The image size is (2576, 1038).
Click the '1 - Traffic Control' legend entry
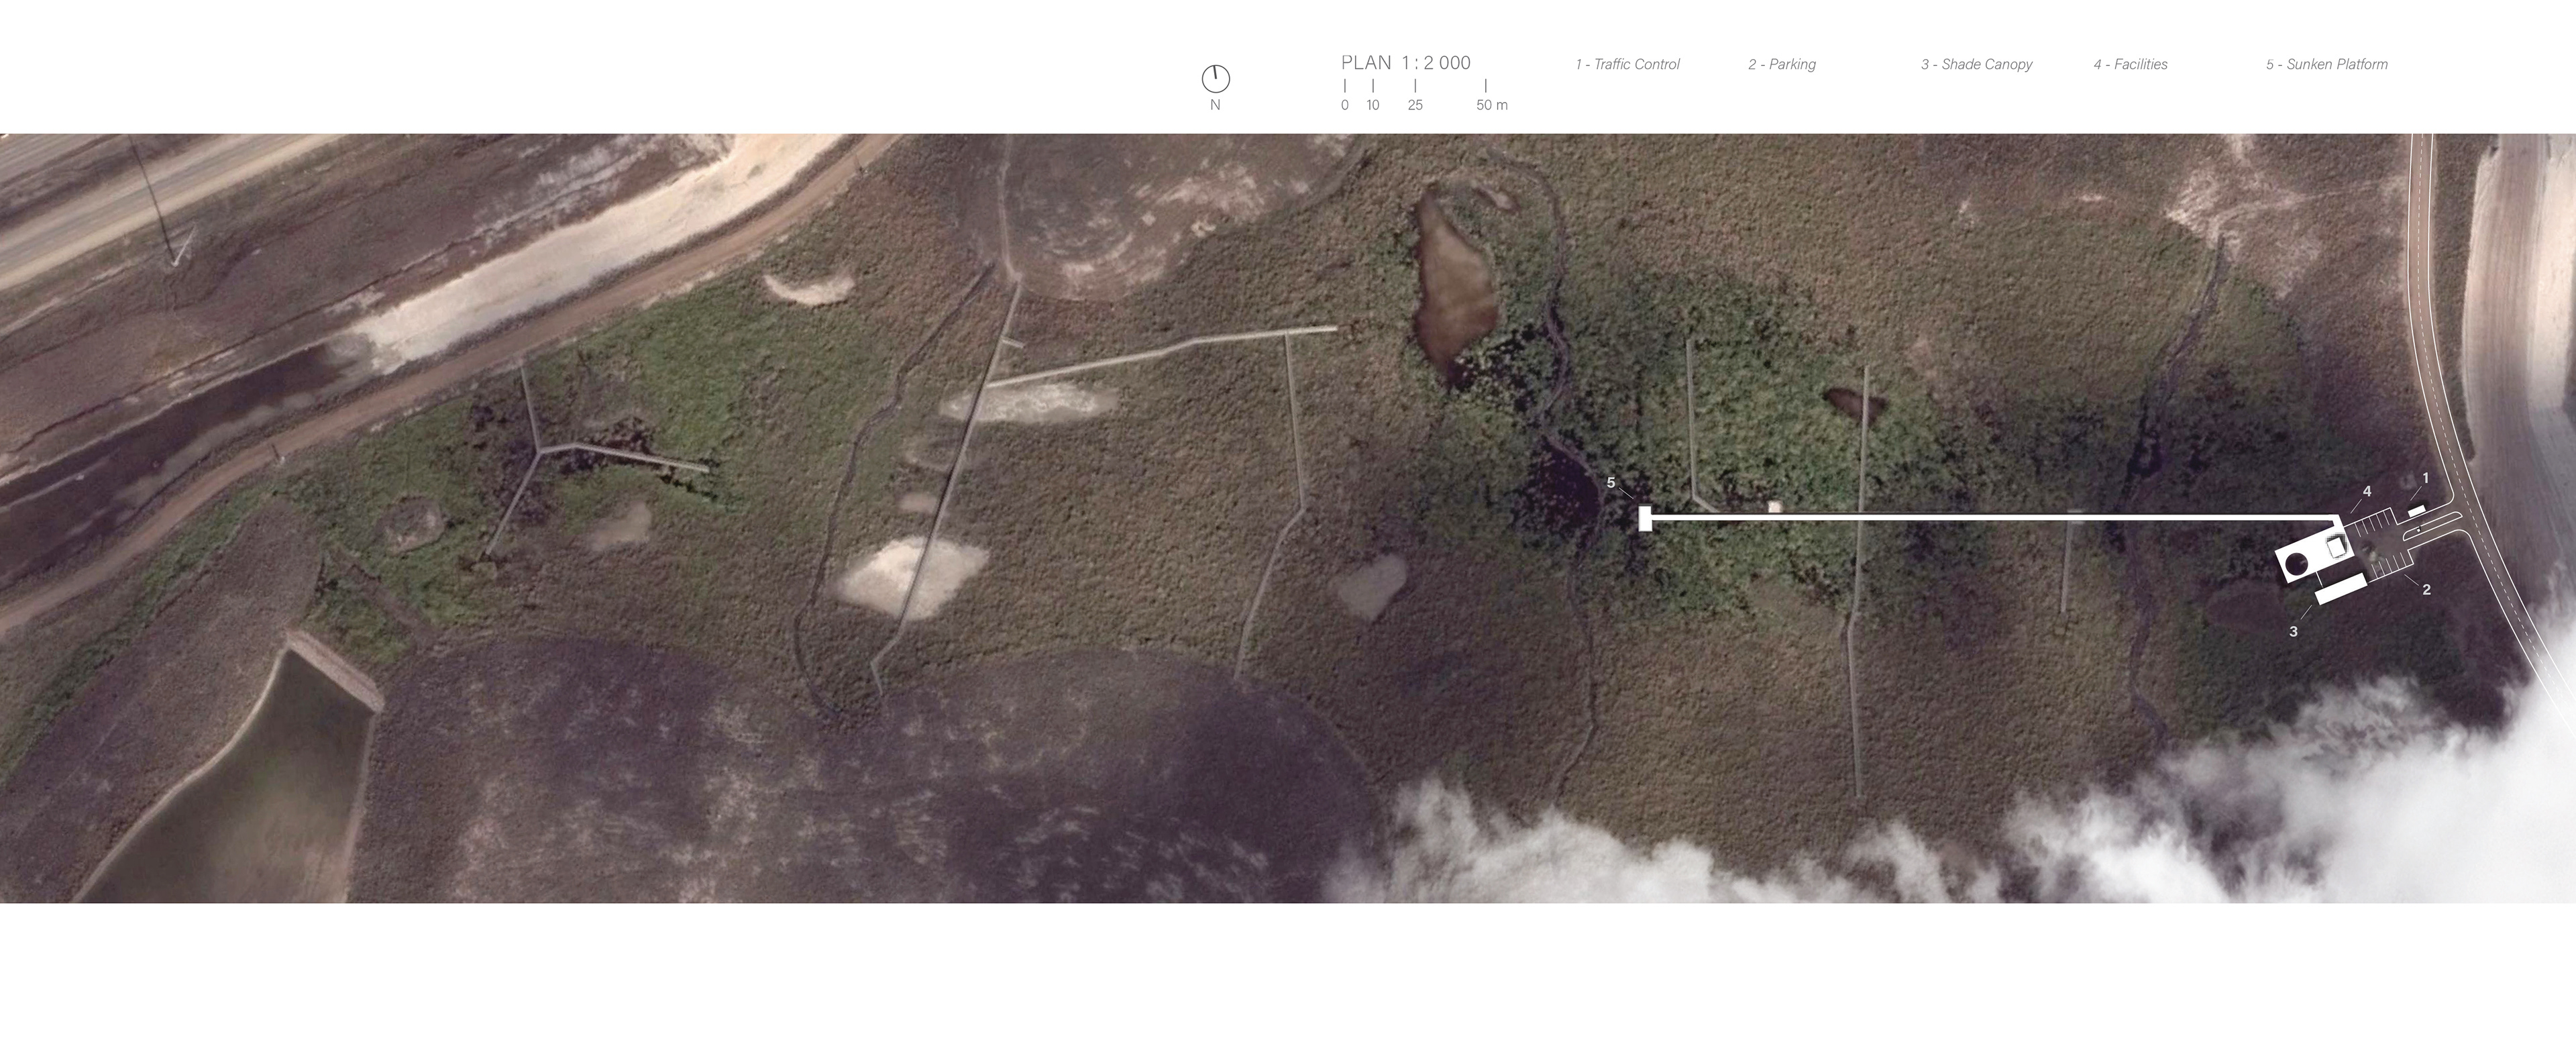(x=1627, y=64)
